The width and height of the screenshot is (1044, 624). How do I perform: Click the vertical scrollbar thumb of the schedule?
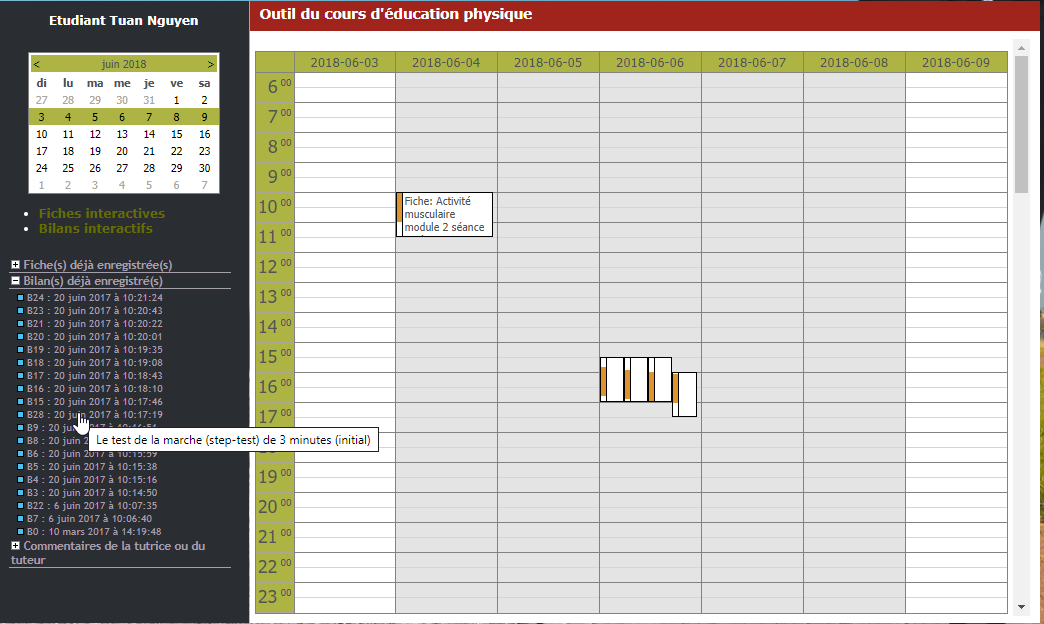pos(1021,125)
